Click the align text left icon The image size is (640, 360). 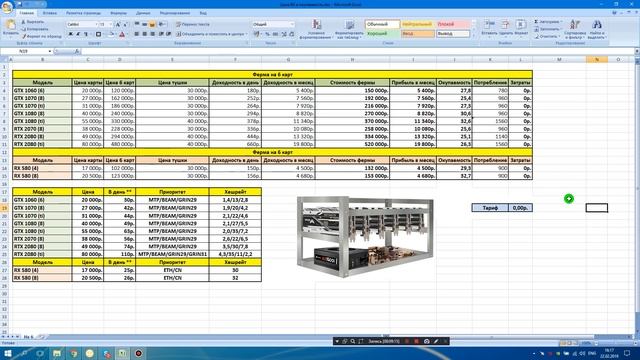tap(137, 34)
